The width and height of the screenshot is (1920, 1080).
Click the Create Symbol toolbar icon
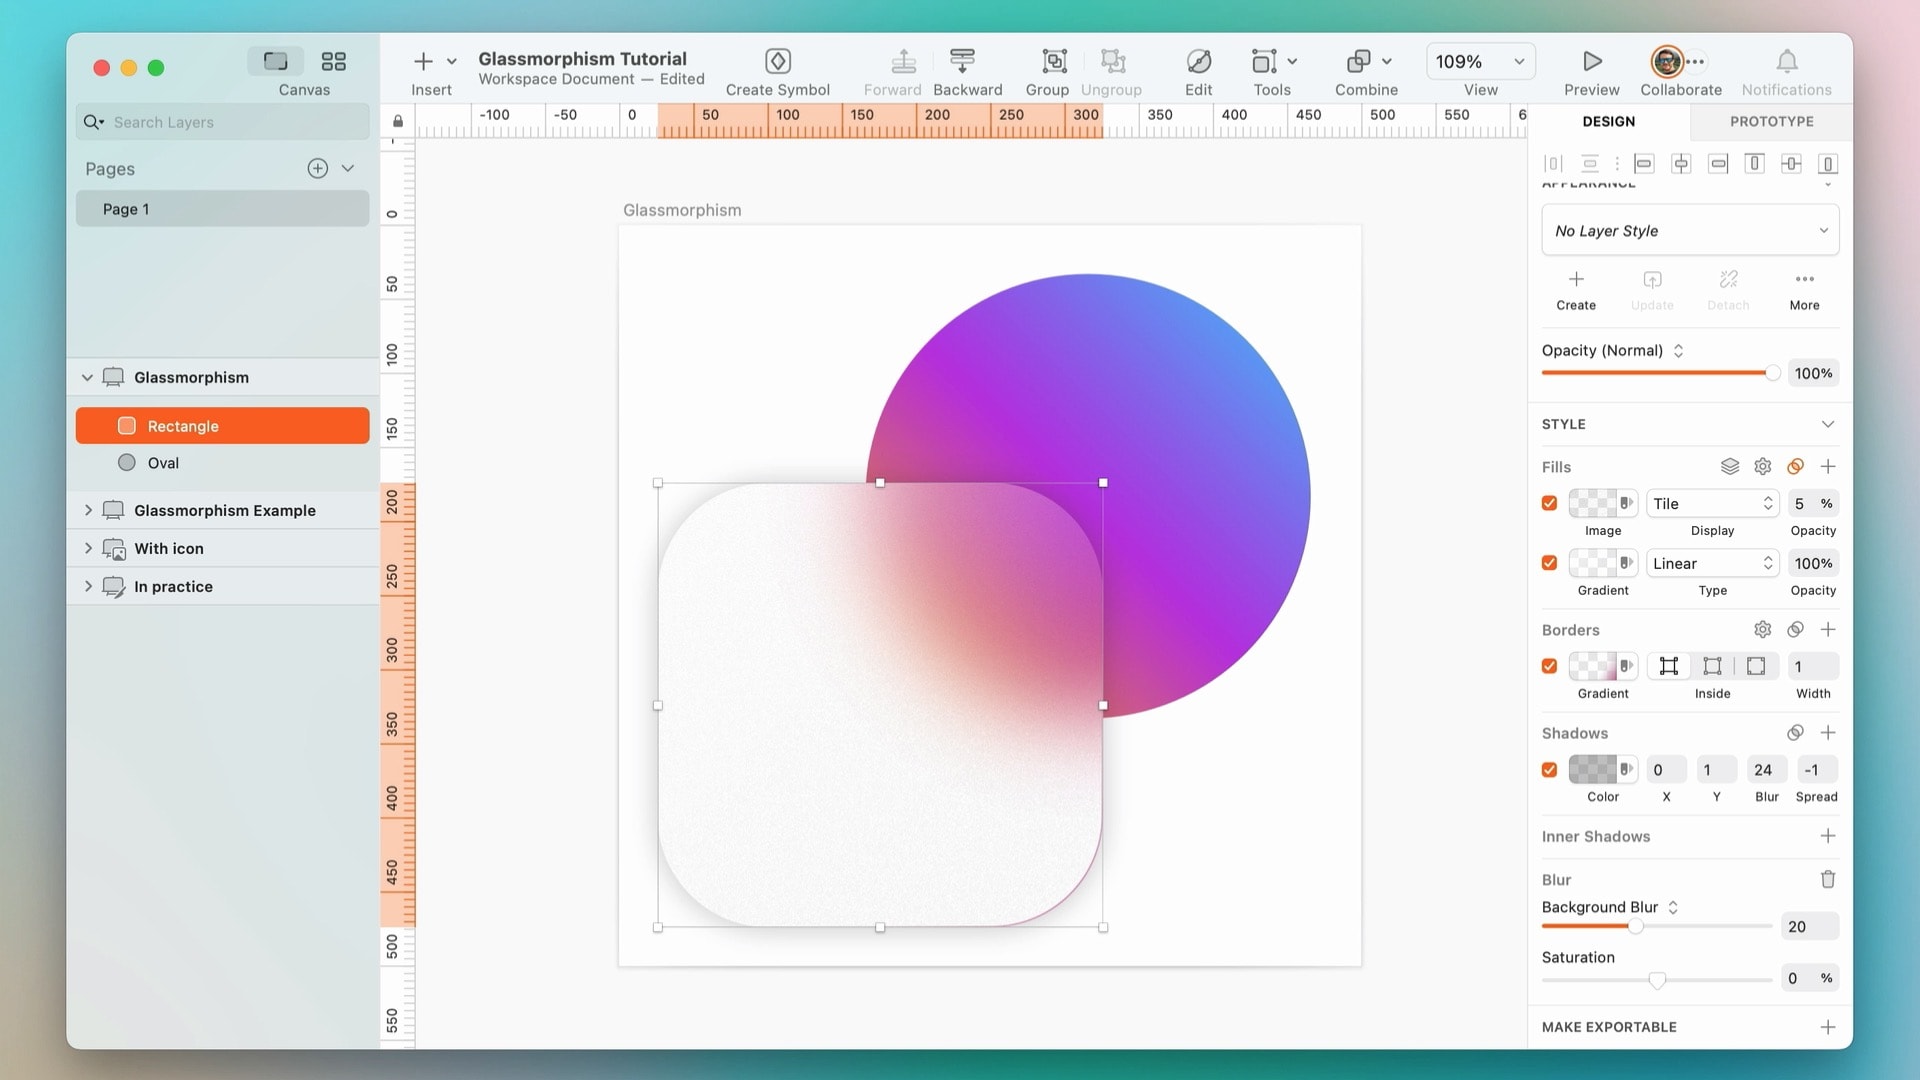[x=777, y=62]
